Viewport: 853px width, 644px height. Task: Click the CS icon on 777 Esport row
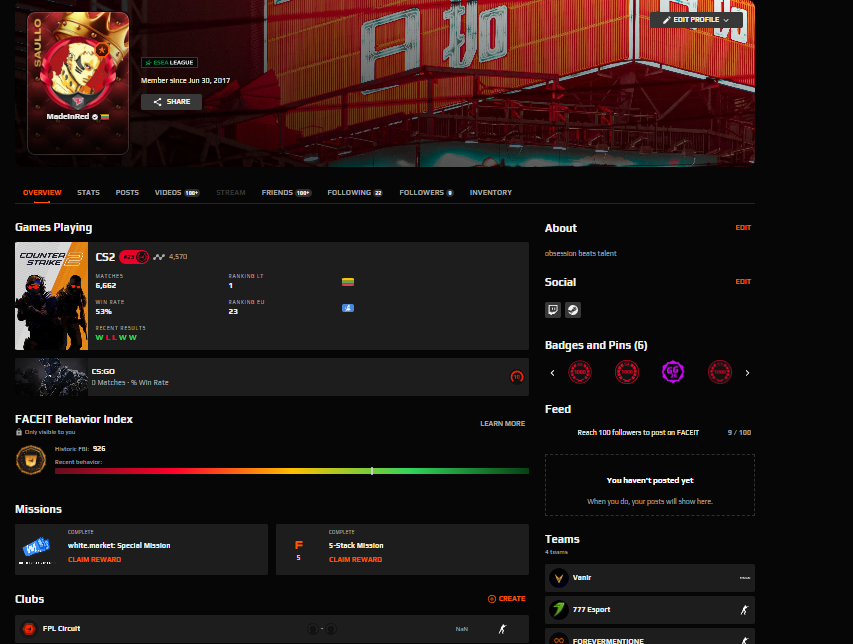pos(744,610)
